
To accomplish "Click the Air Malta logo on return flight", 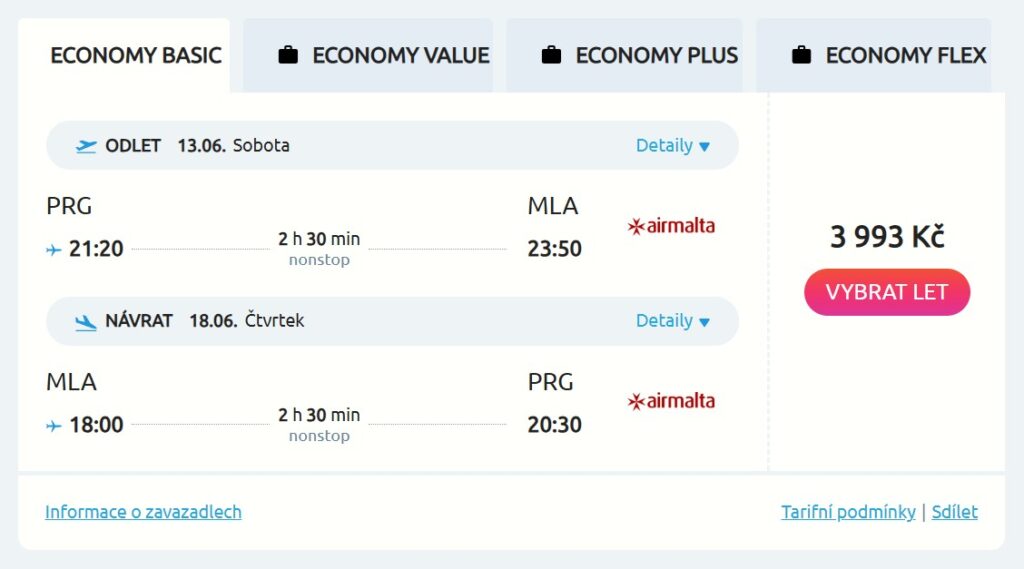I will [671, 402].
